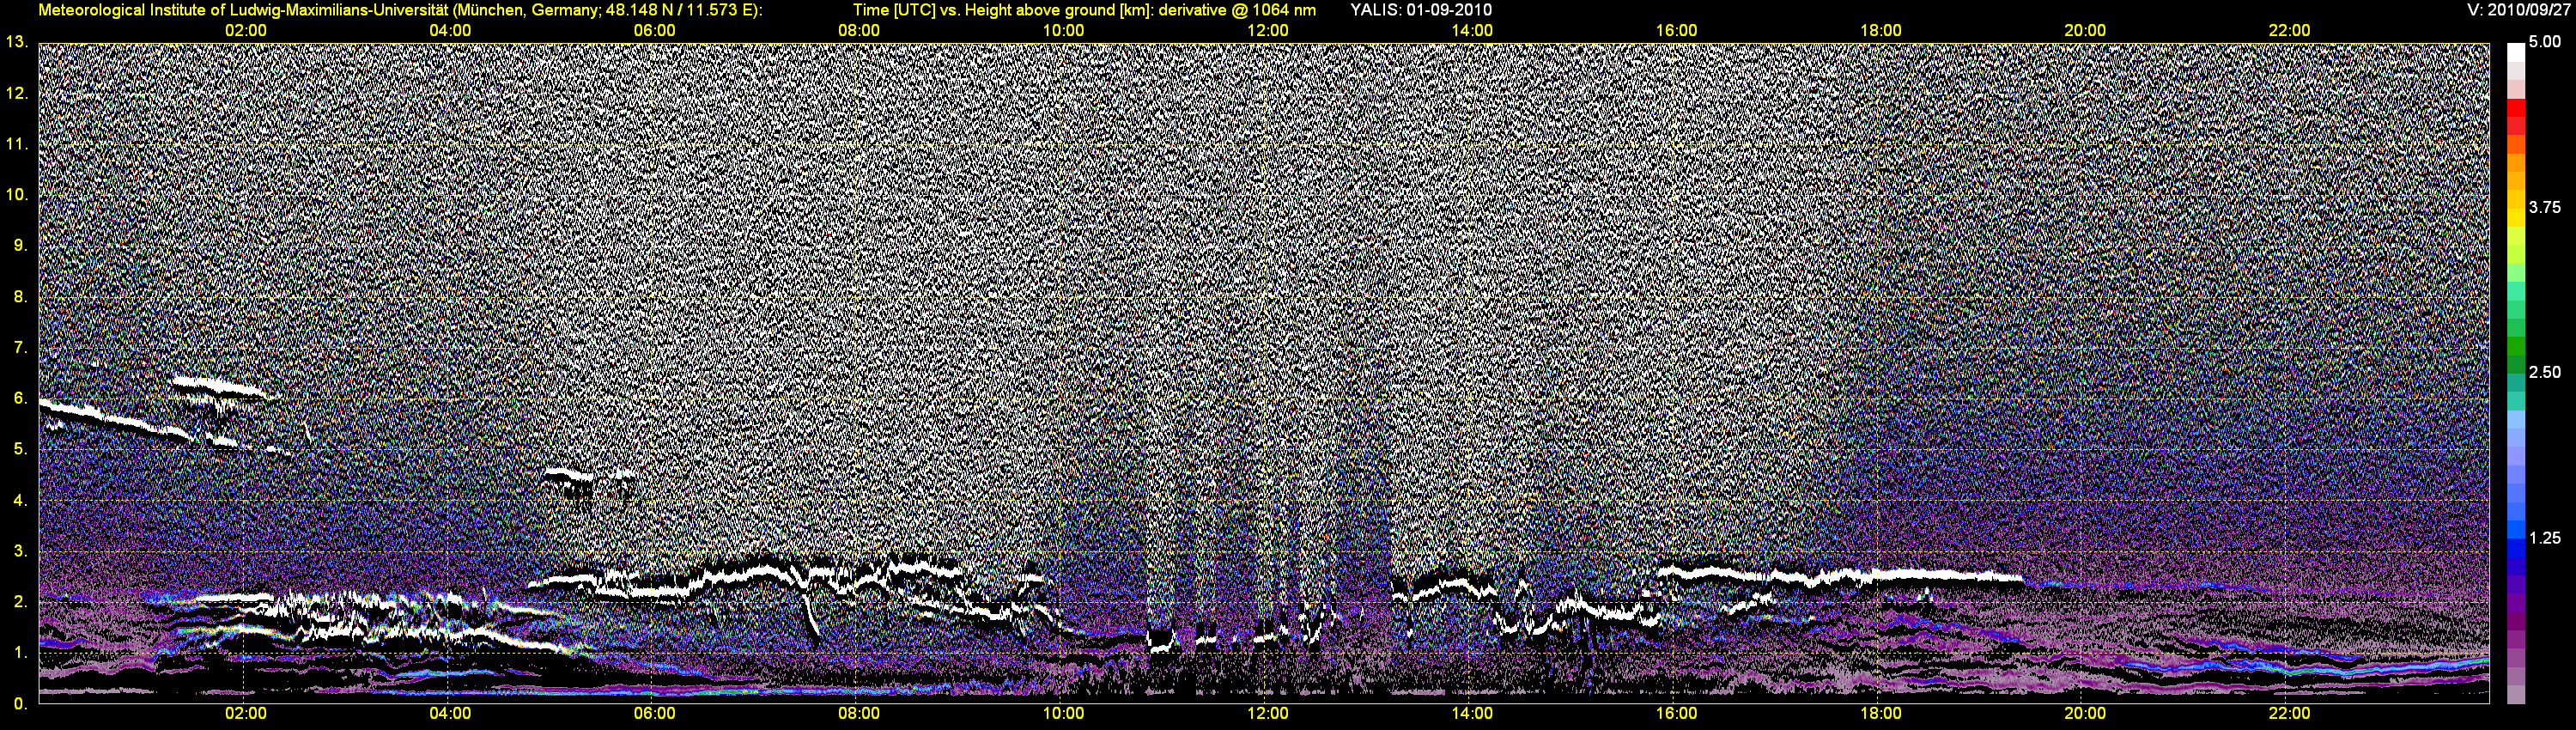Click the 12:00 label on the bottom time axis
This screenshot has height=730, width=2576.
1267,713
